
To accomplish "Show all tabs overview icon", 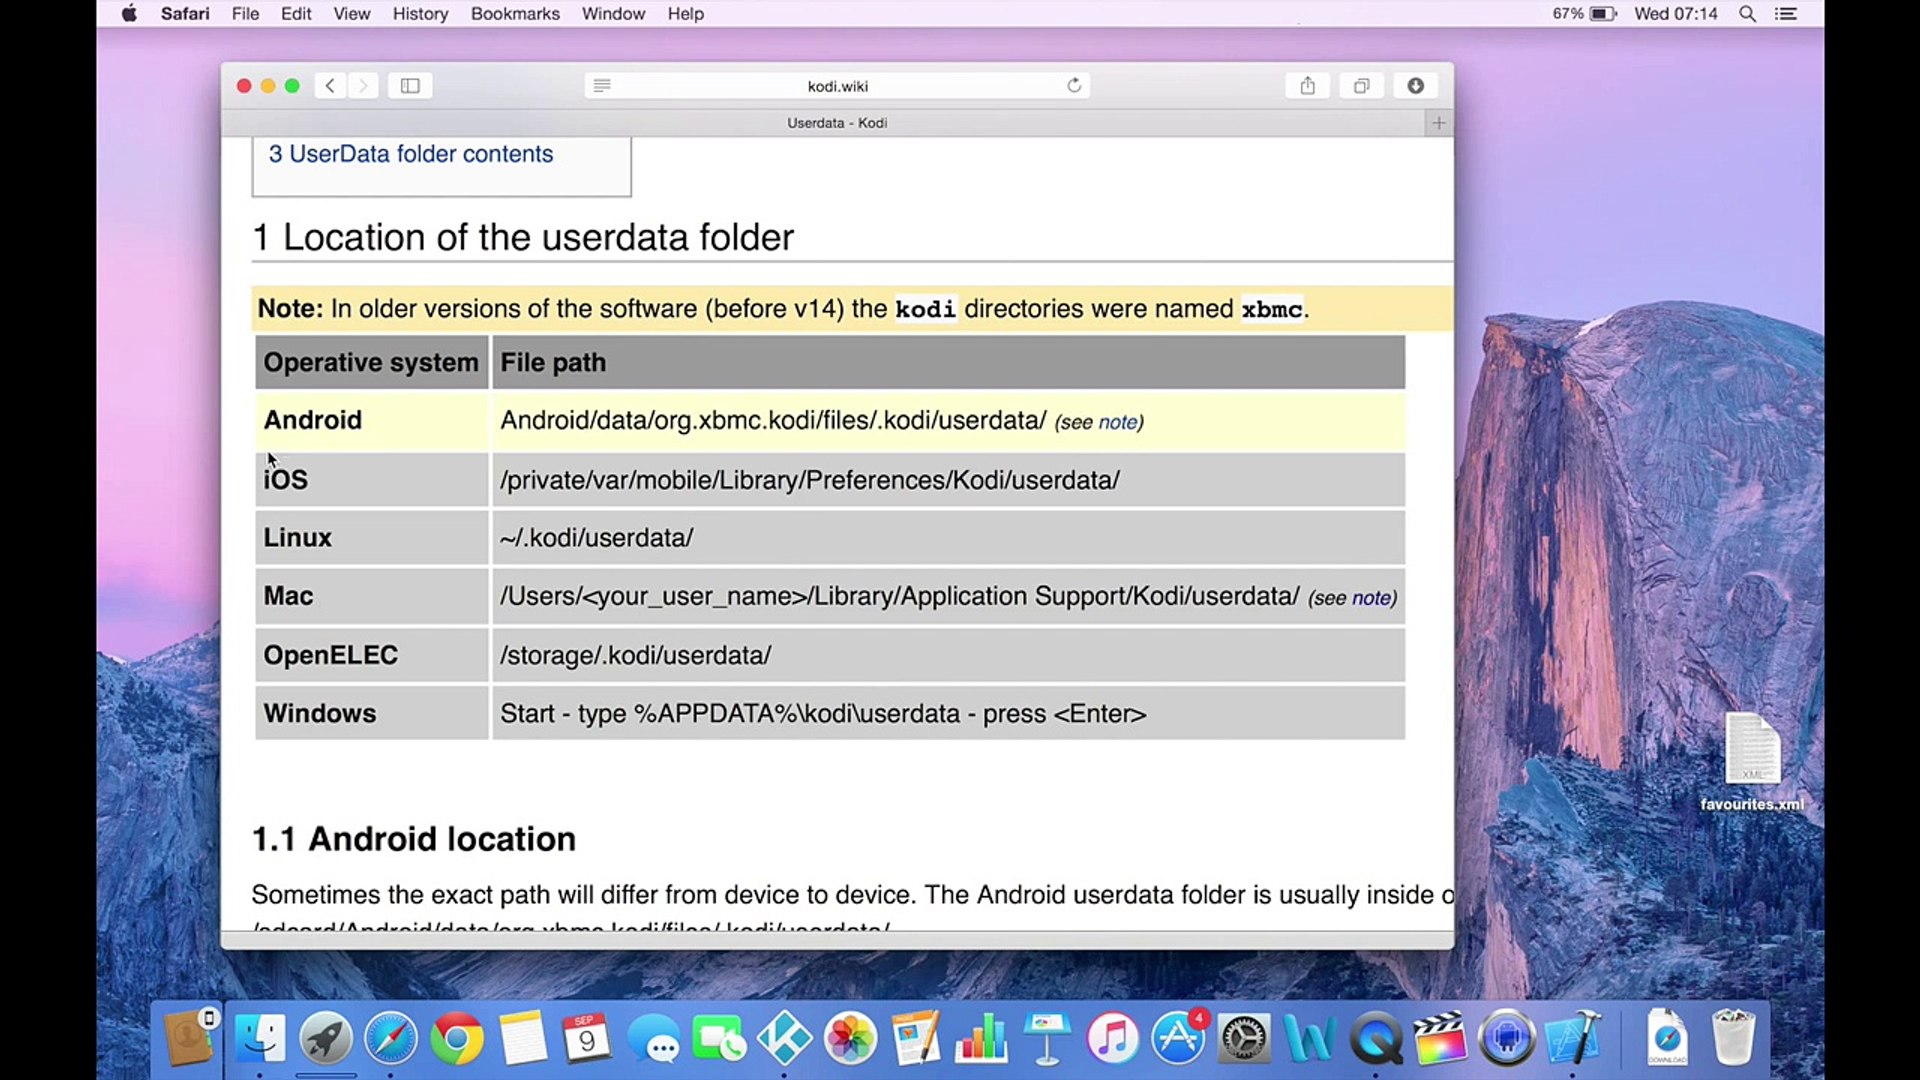I will (x=1361, y=86).
